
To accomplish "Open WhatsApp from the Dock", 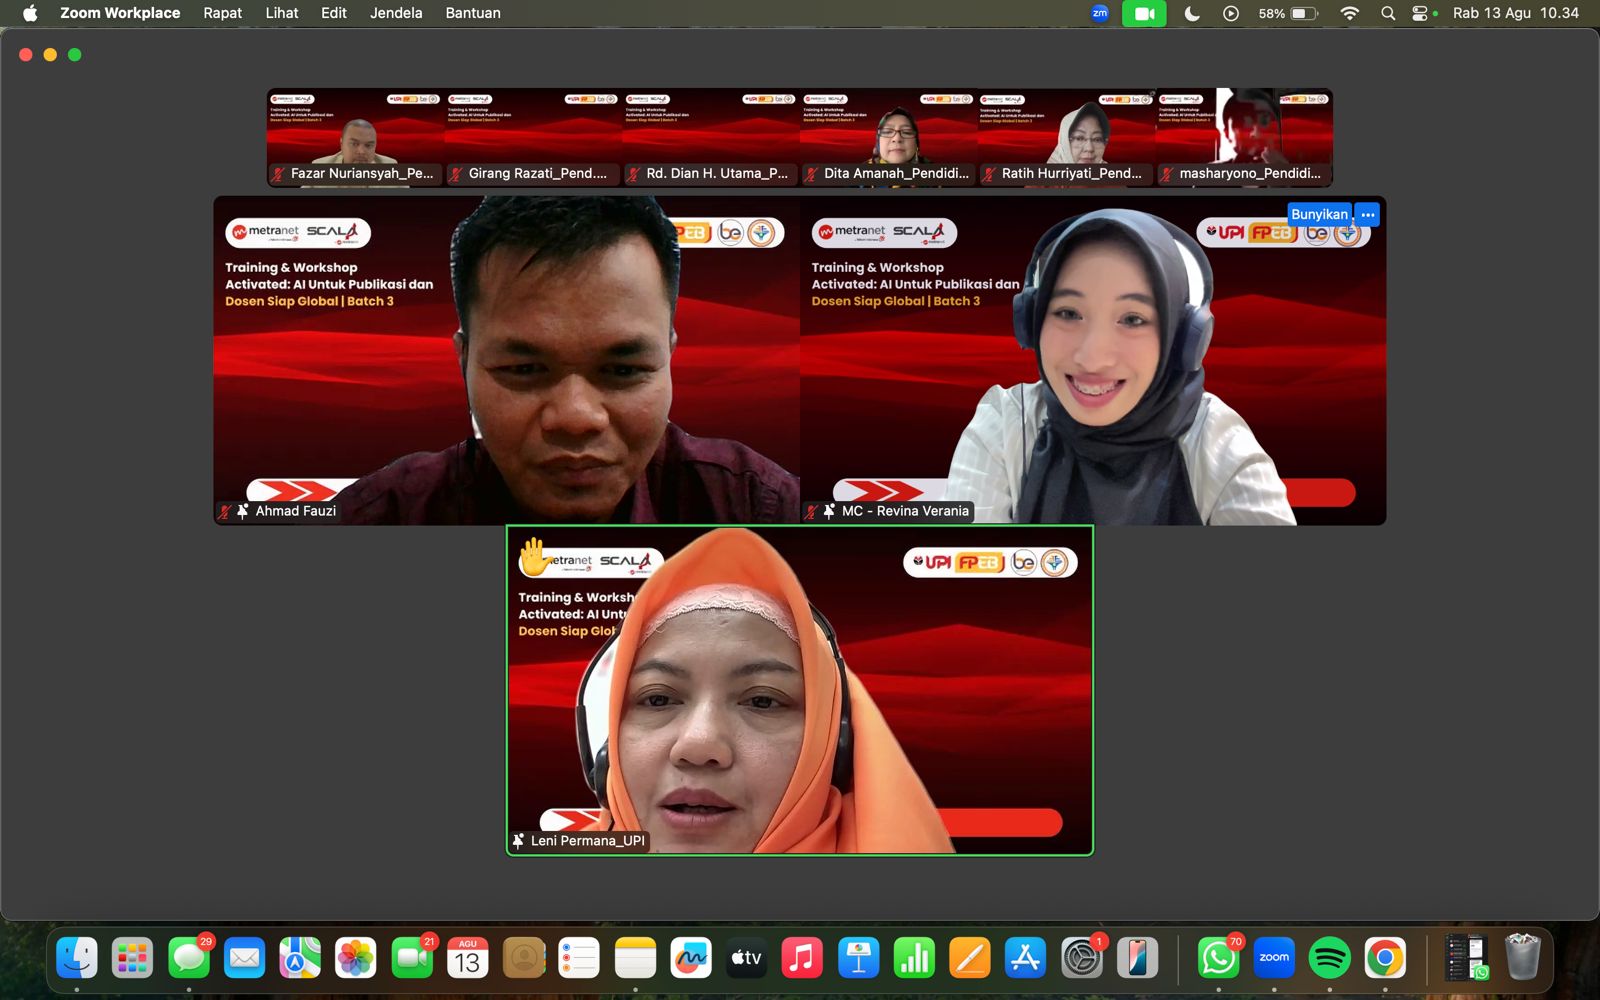I will point(1218,958).
